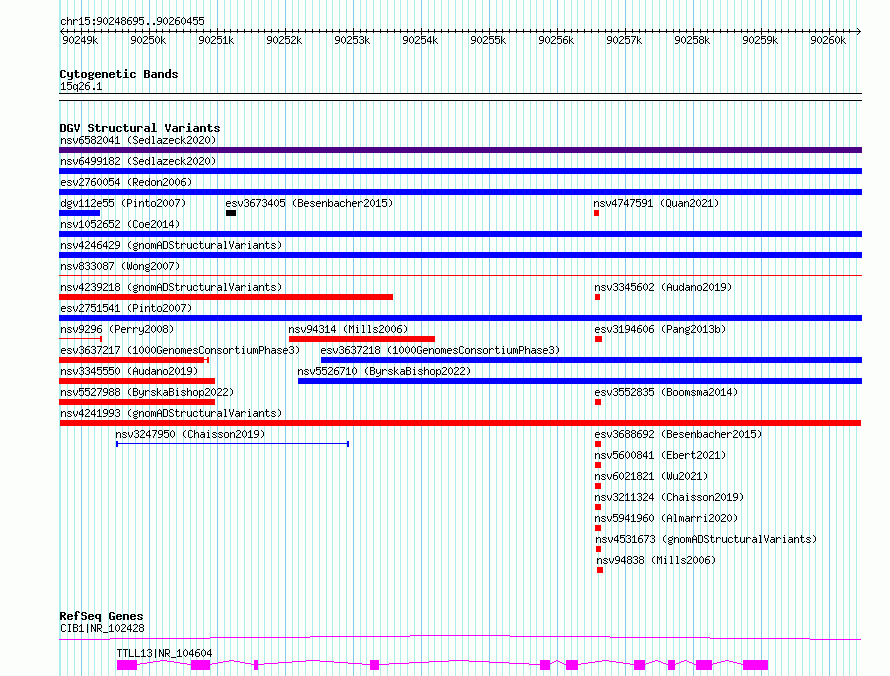Open nsv5526710 (ByrskaBishop2022) label
This screenshot has height=676, width=890.
[384, 371]
